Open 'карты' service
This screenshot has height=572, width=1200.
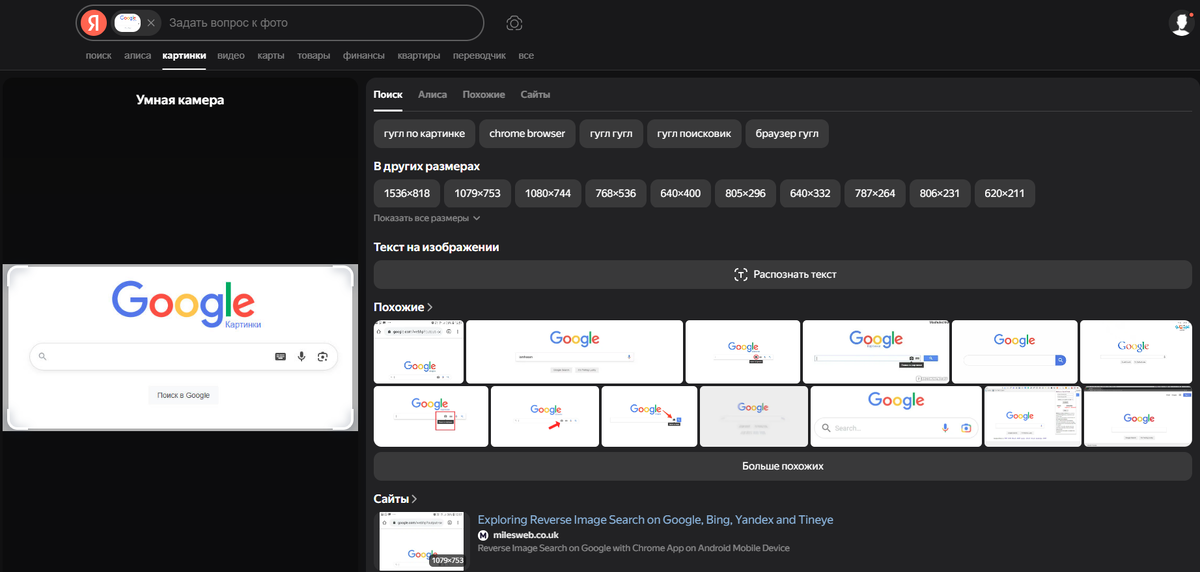tap(271, 56)
